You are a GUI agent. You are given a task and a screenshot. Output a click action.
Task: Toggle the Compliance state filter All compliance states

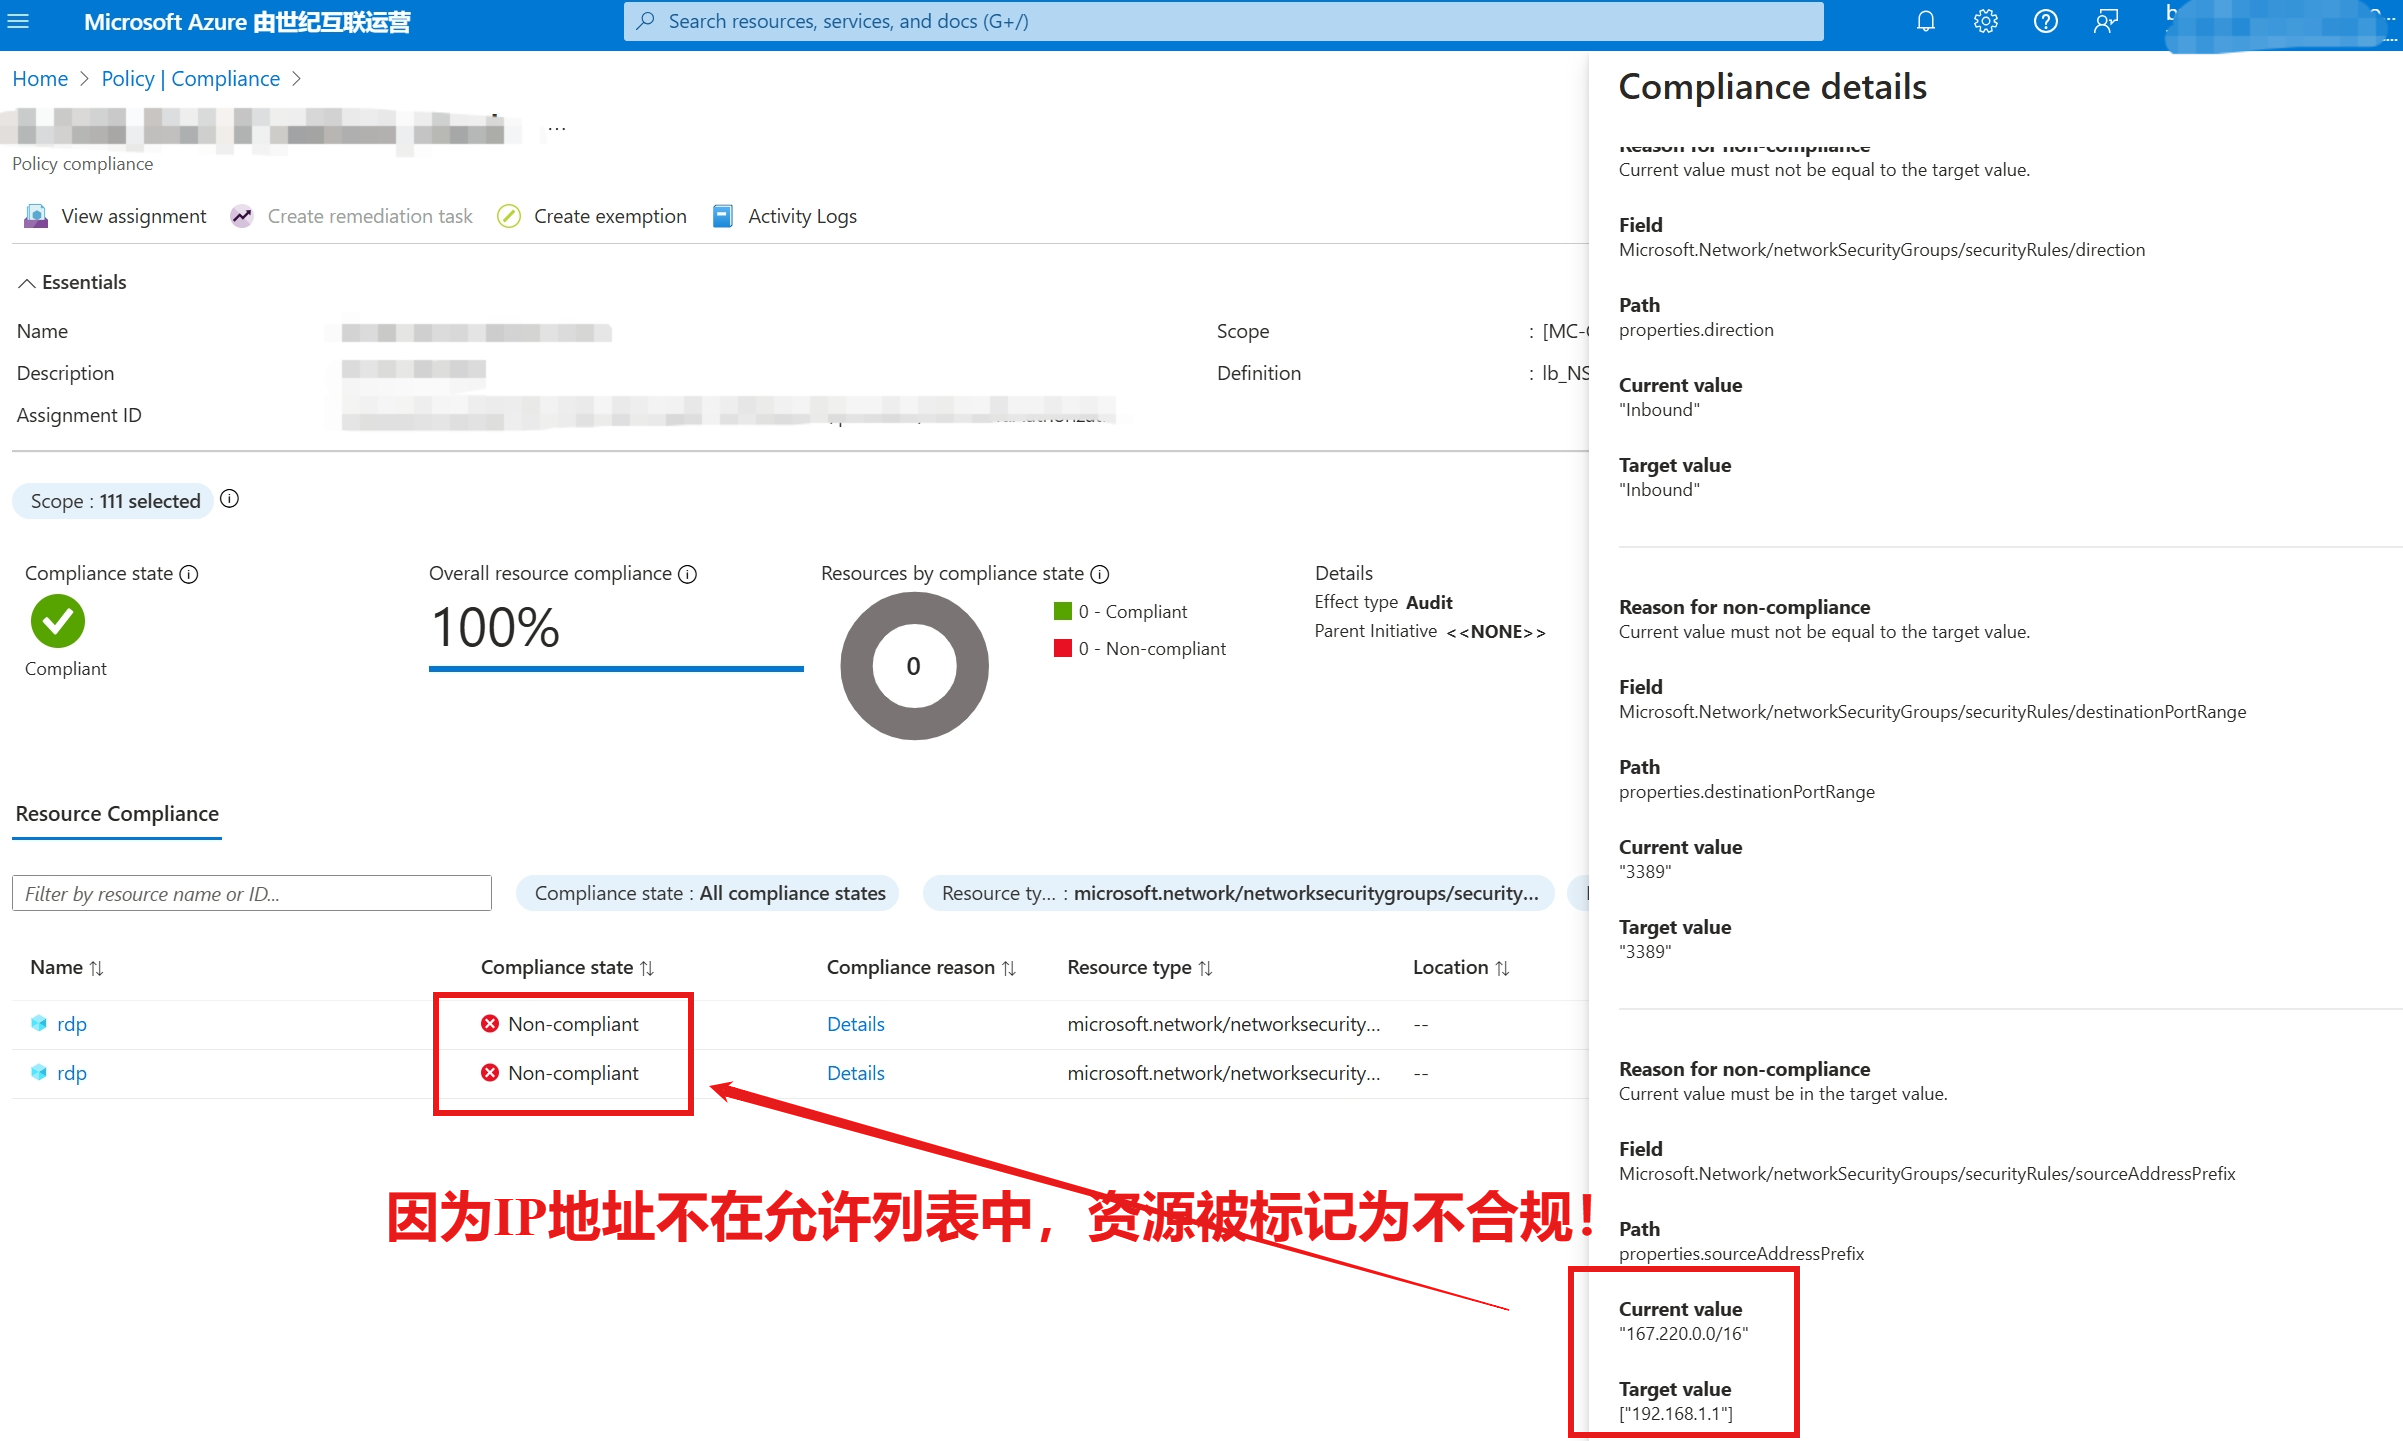[x=710, y=892]
